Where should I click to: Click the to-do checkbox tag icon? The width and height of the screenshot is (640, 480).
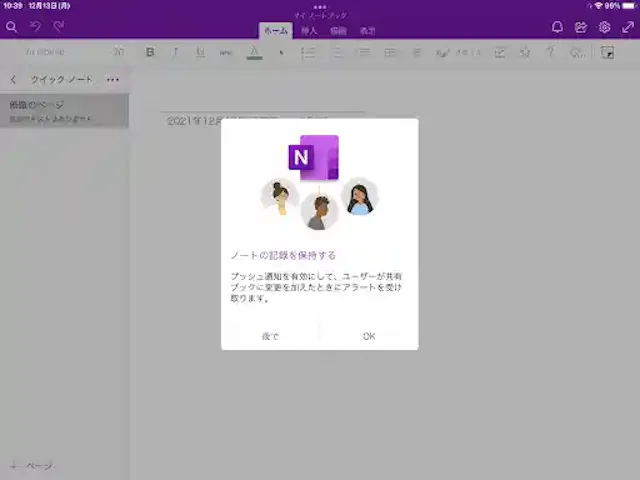point(500,52)
